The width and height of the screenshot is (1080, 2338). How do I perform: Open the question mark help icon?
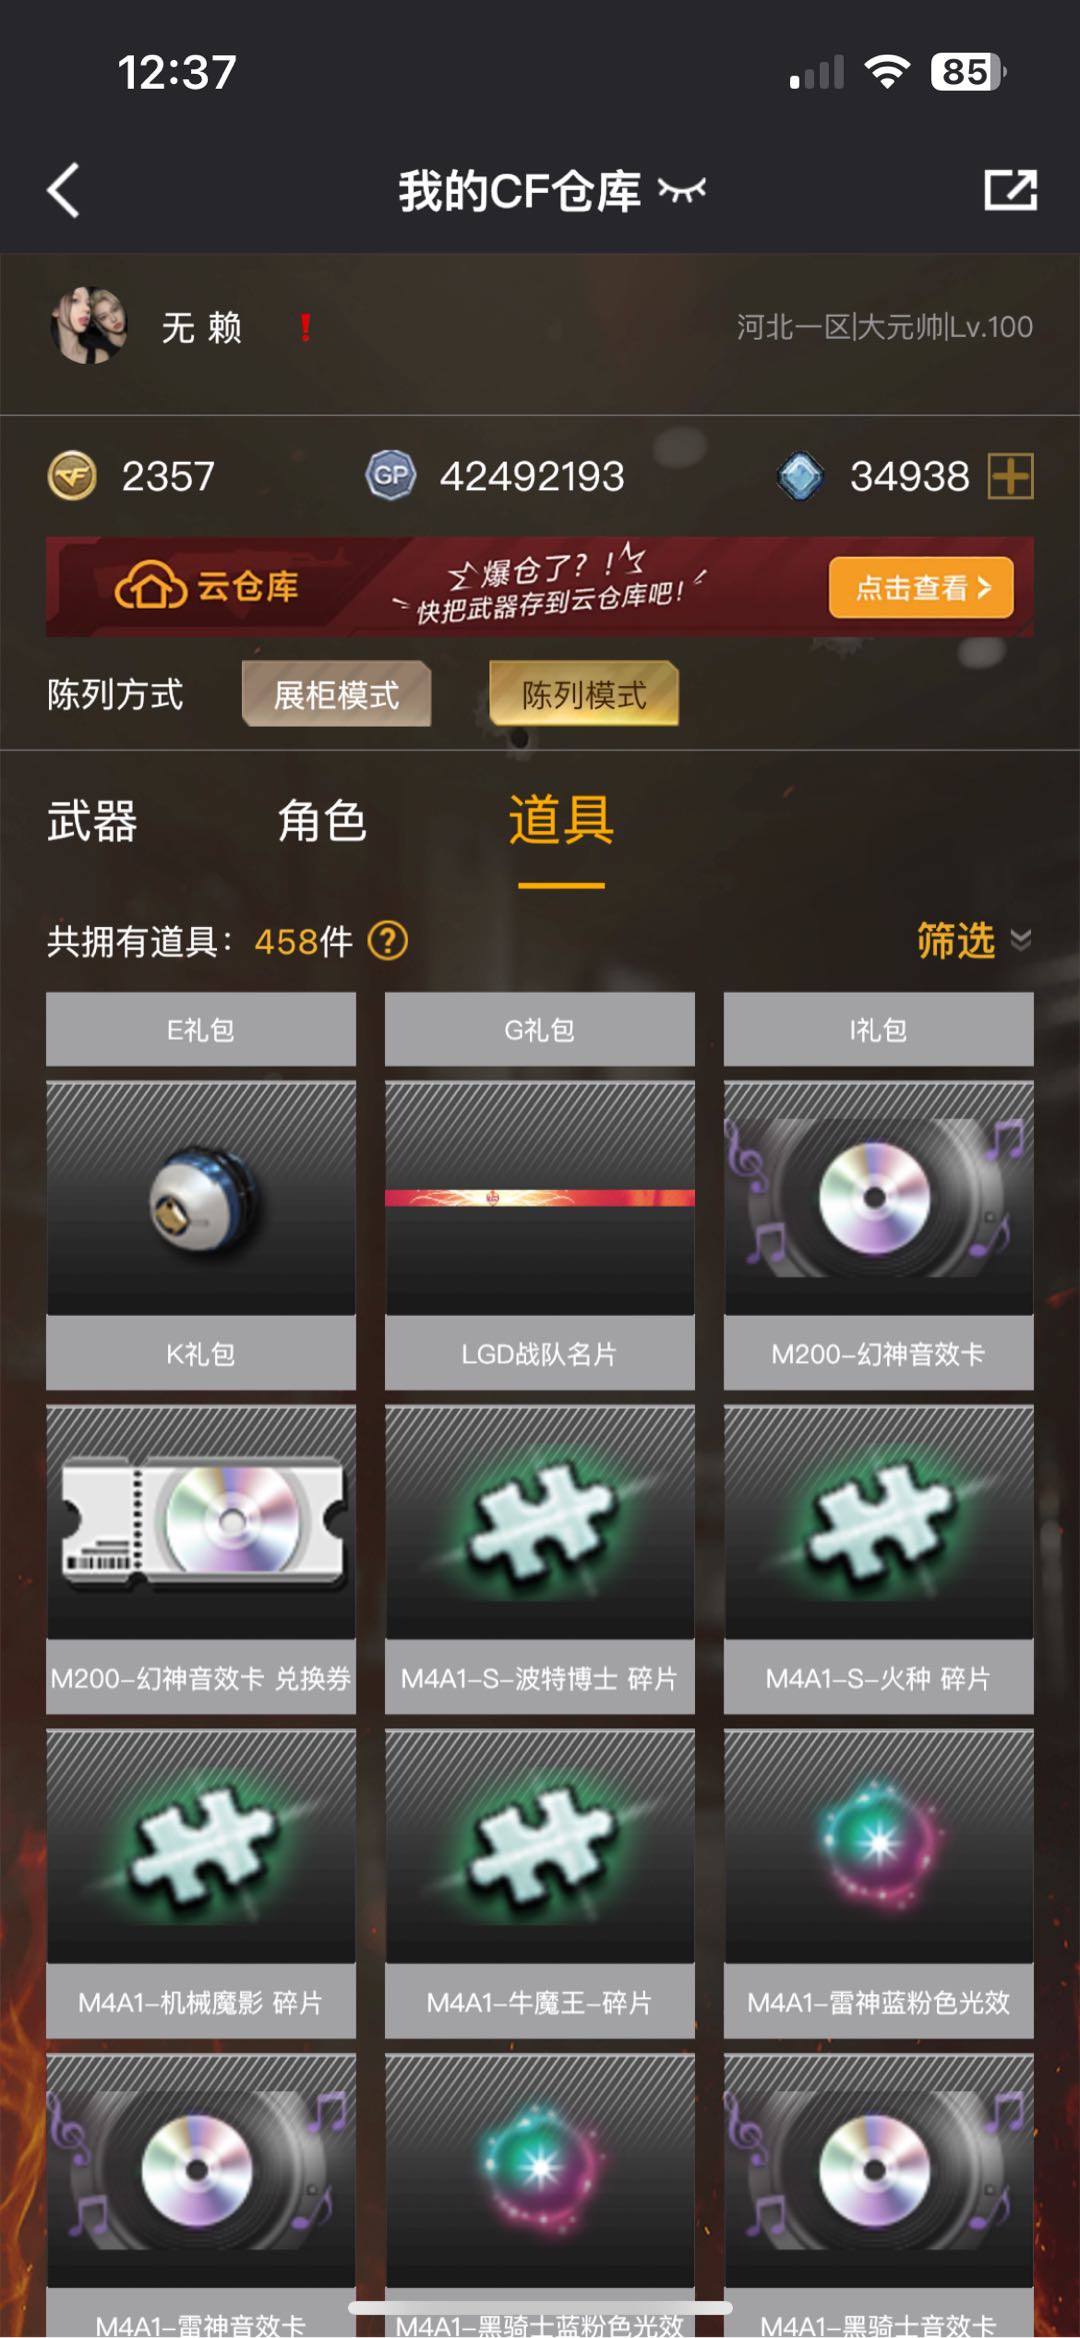388,941
